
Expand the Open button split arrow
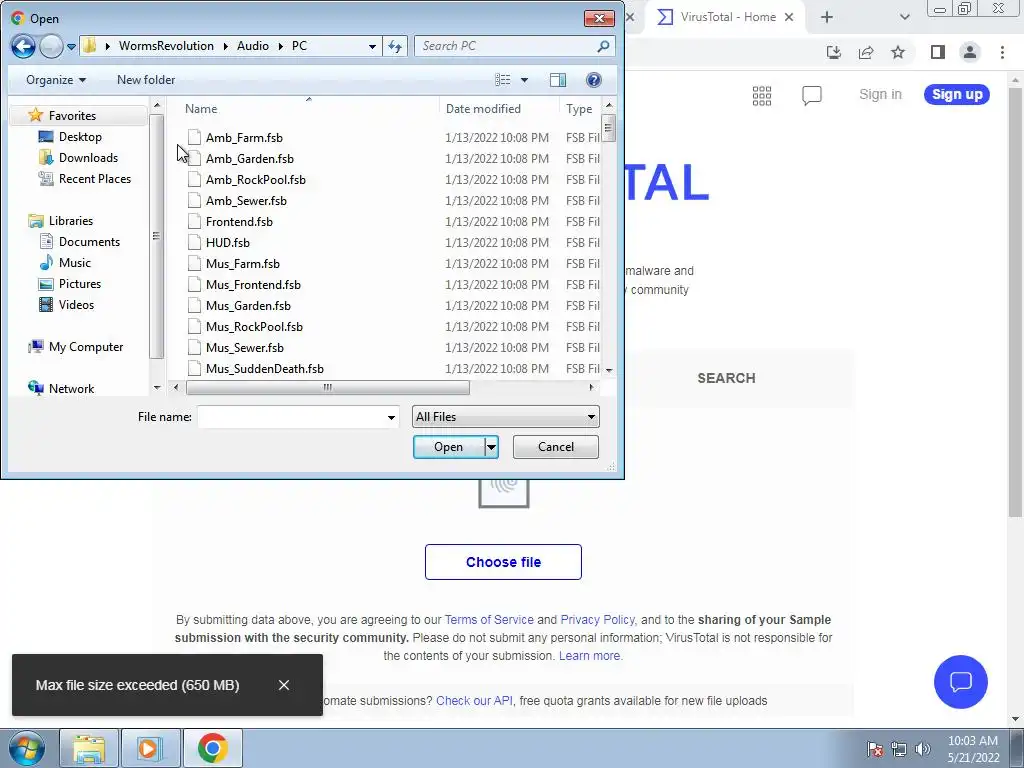click(491, 447)
